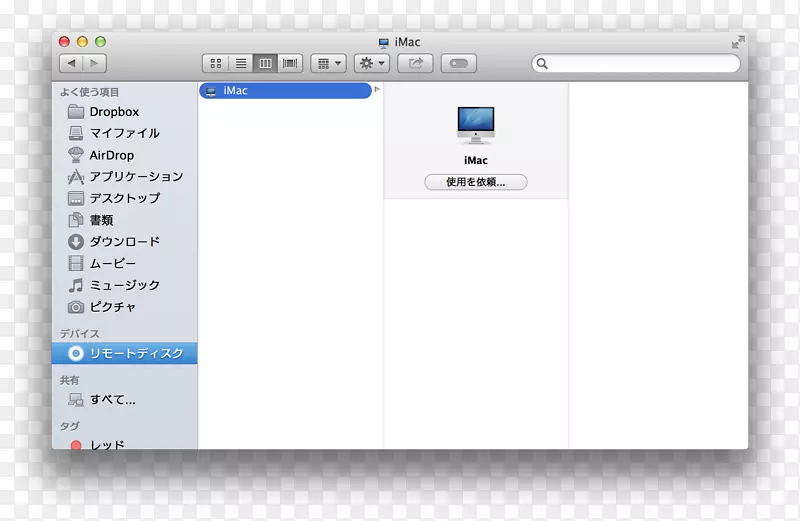Viewport: 800px width, 521px height.
Task: Open Dropbox in the sidebar
Action: coord(124,112)
